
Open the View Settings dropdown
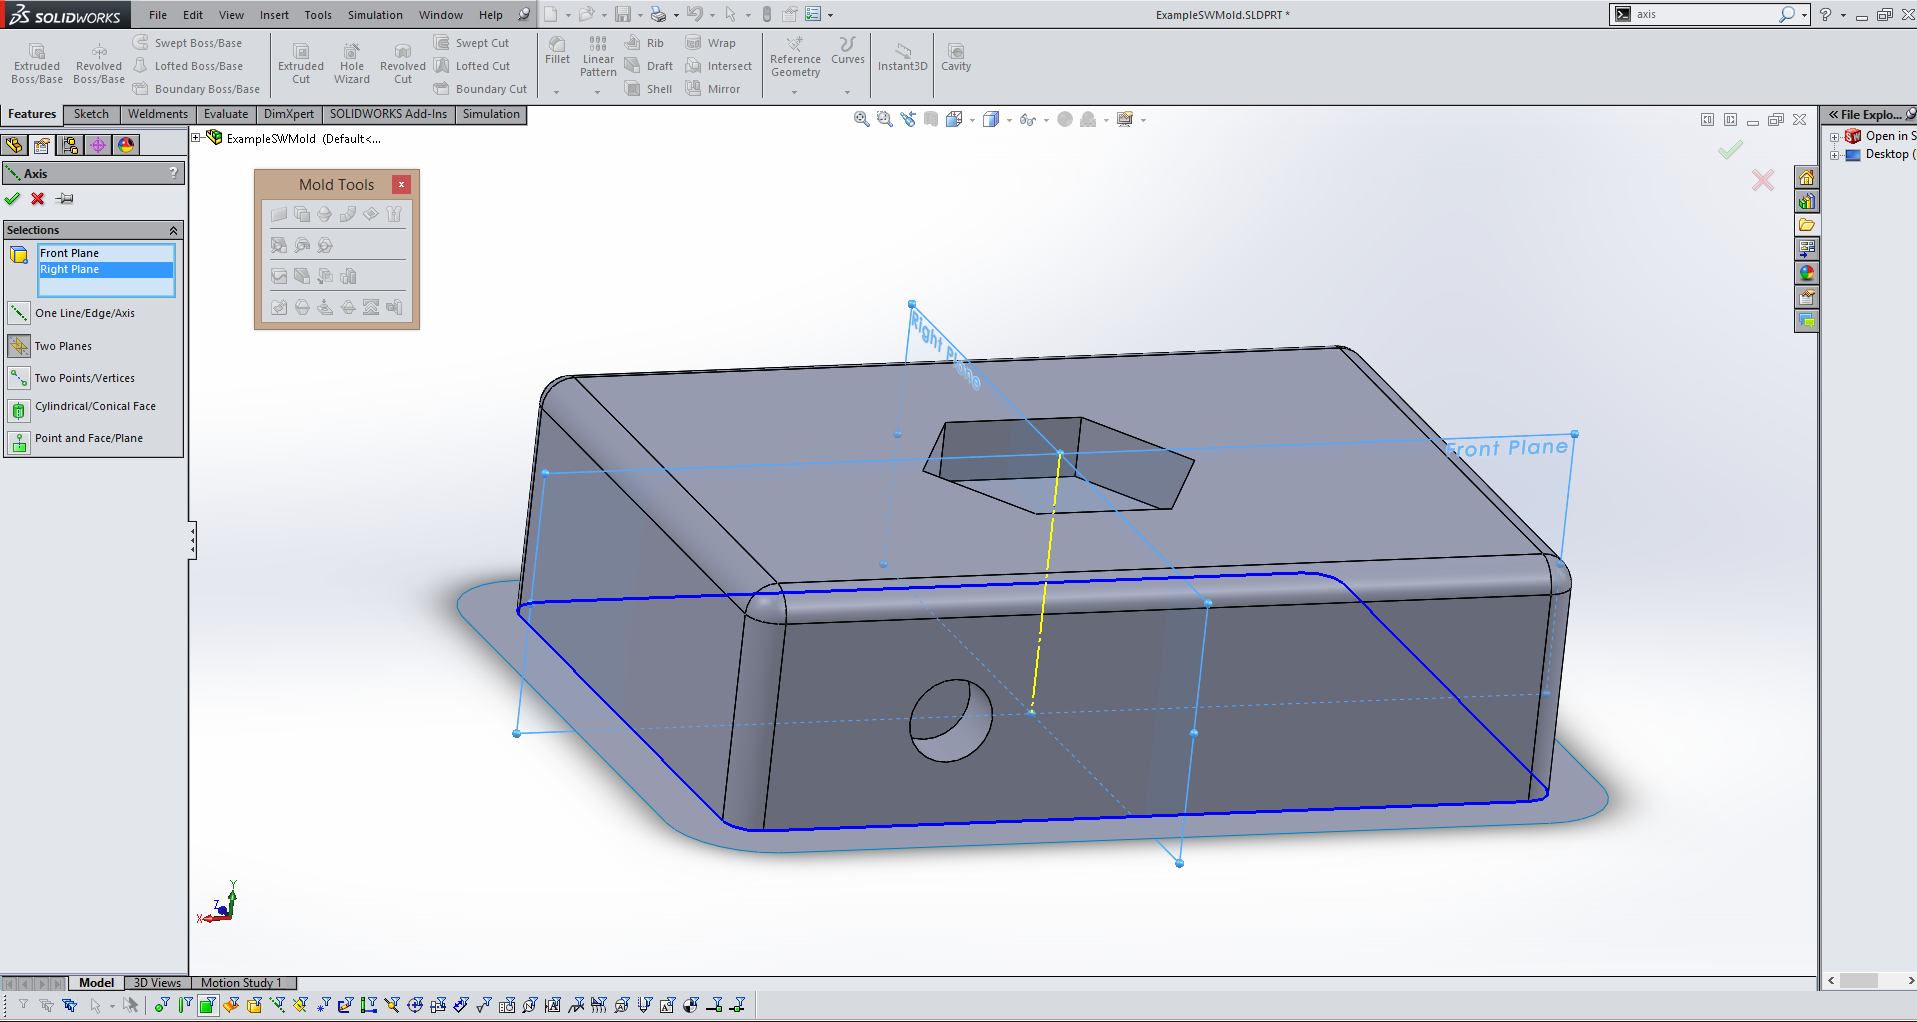(x=1143, y=121)
